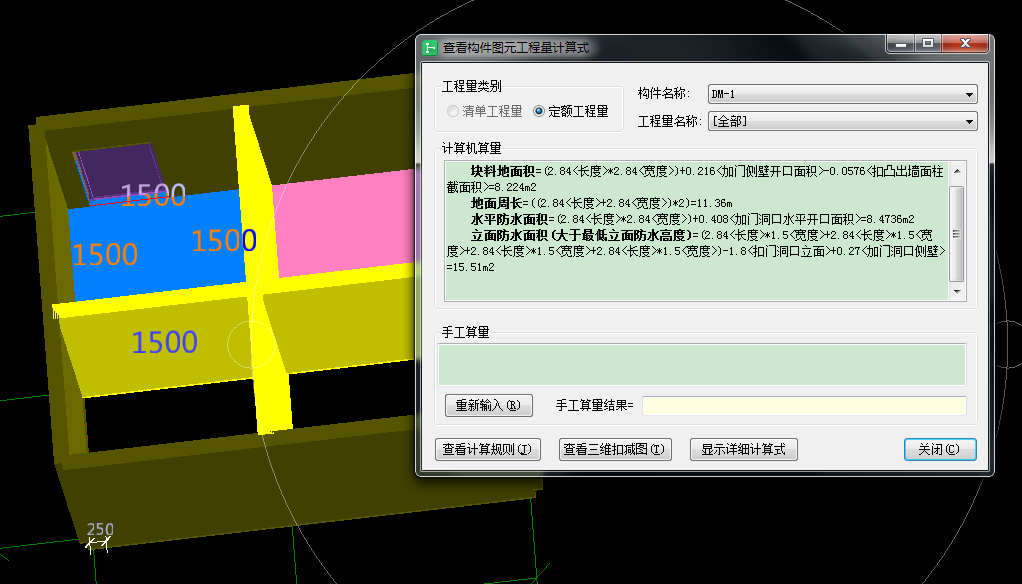Screen dimensions: 1022x584
Task: Click the 查看计算规则(T) button
Action: coord(488,449)
